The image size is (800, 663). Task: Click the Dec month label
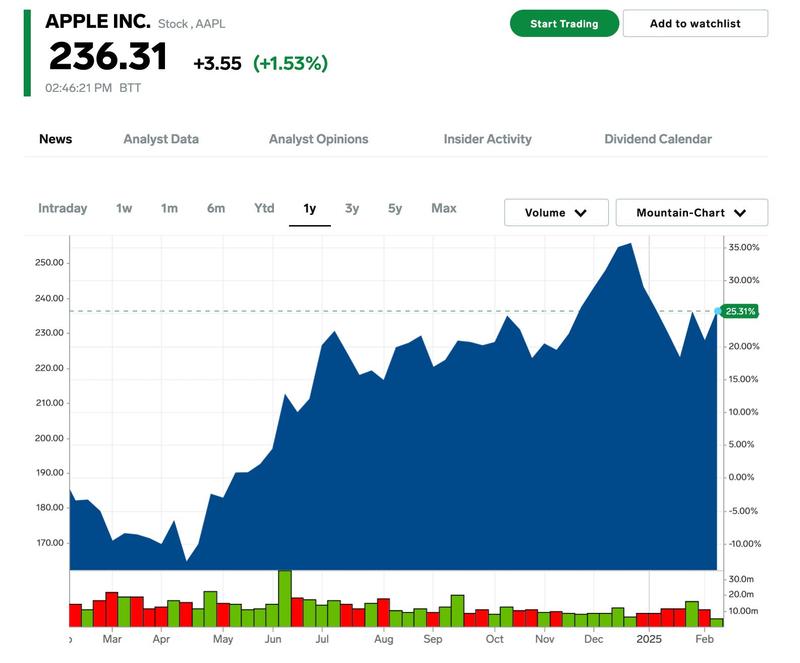593,639
